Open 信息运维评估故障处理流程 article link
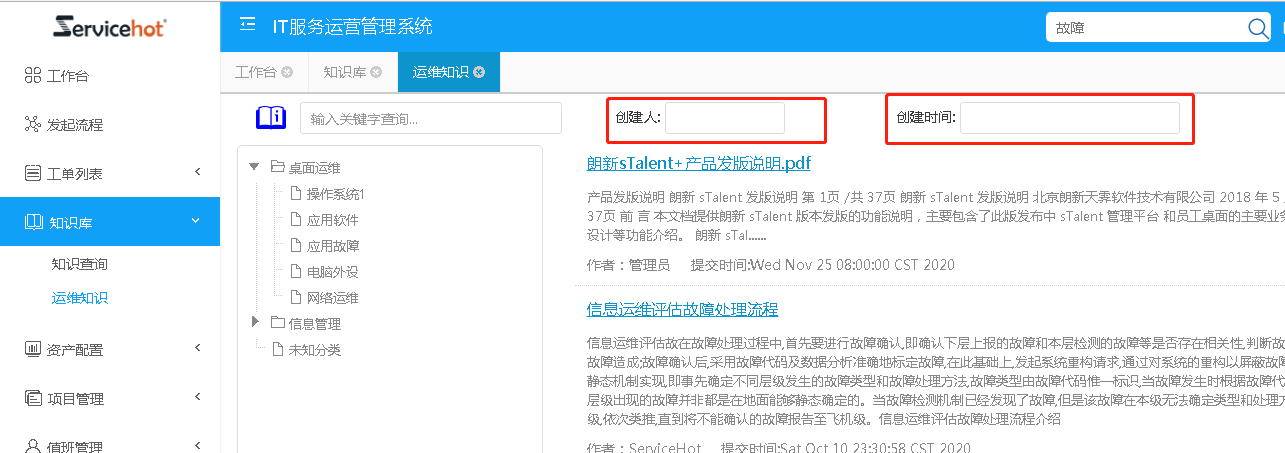The width and height of the screenshot is (1285, 453). pos(682,310)
